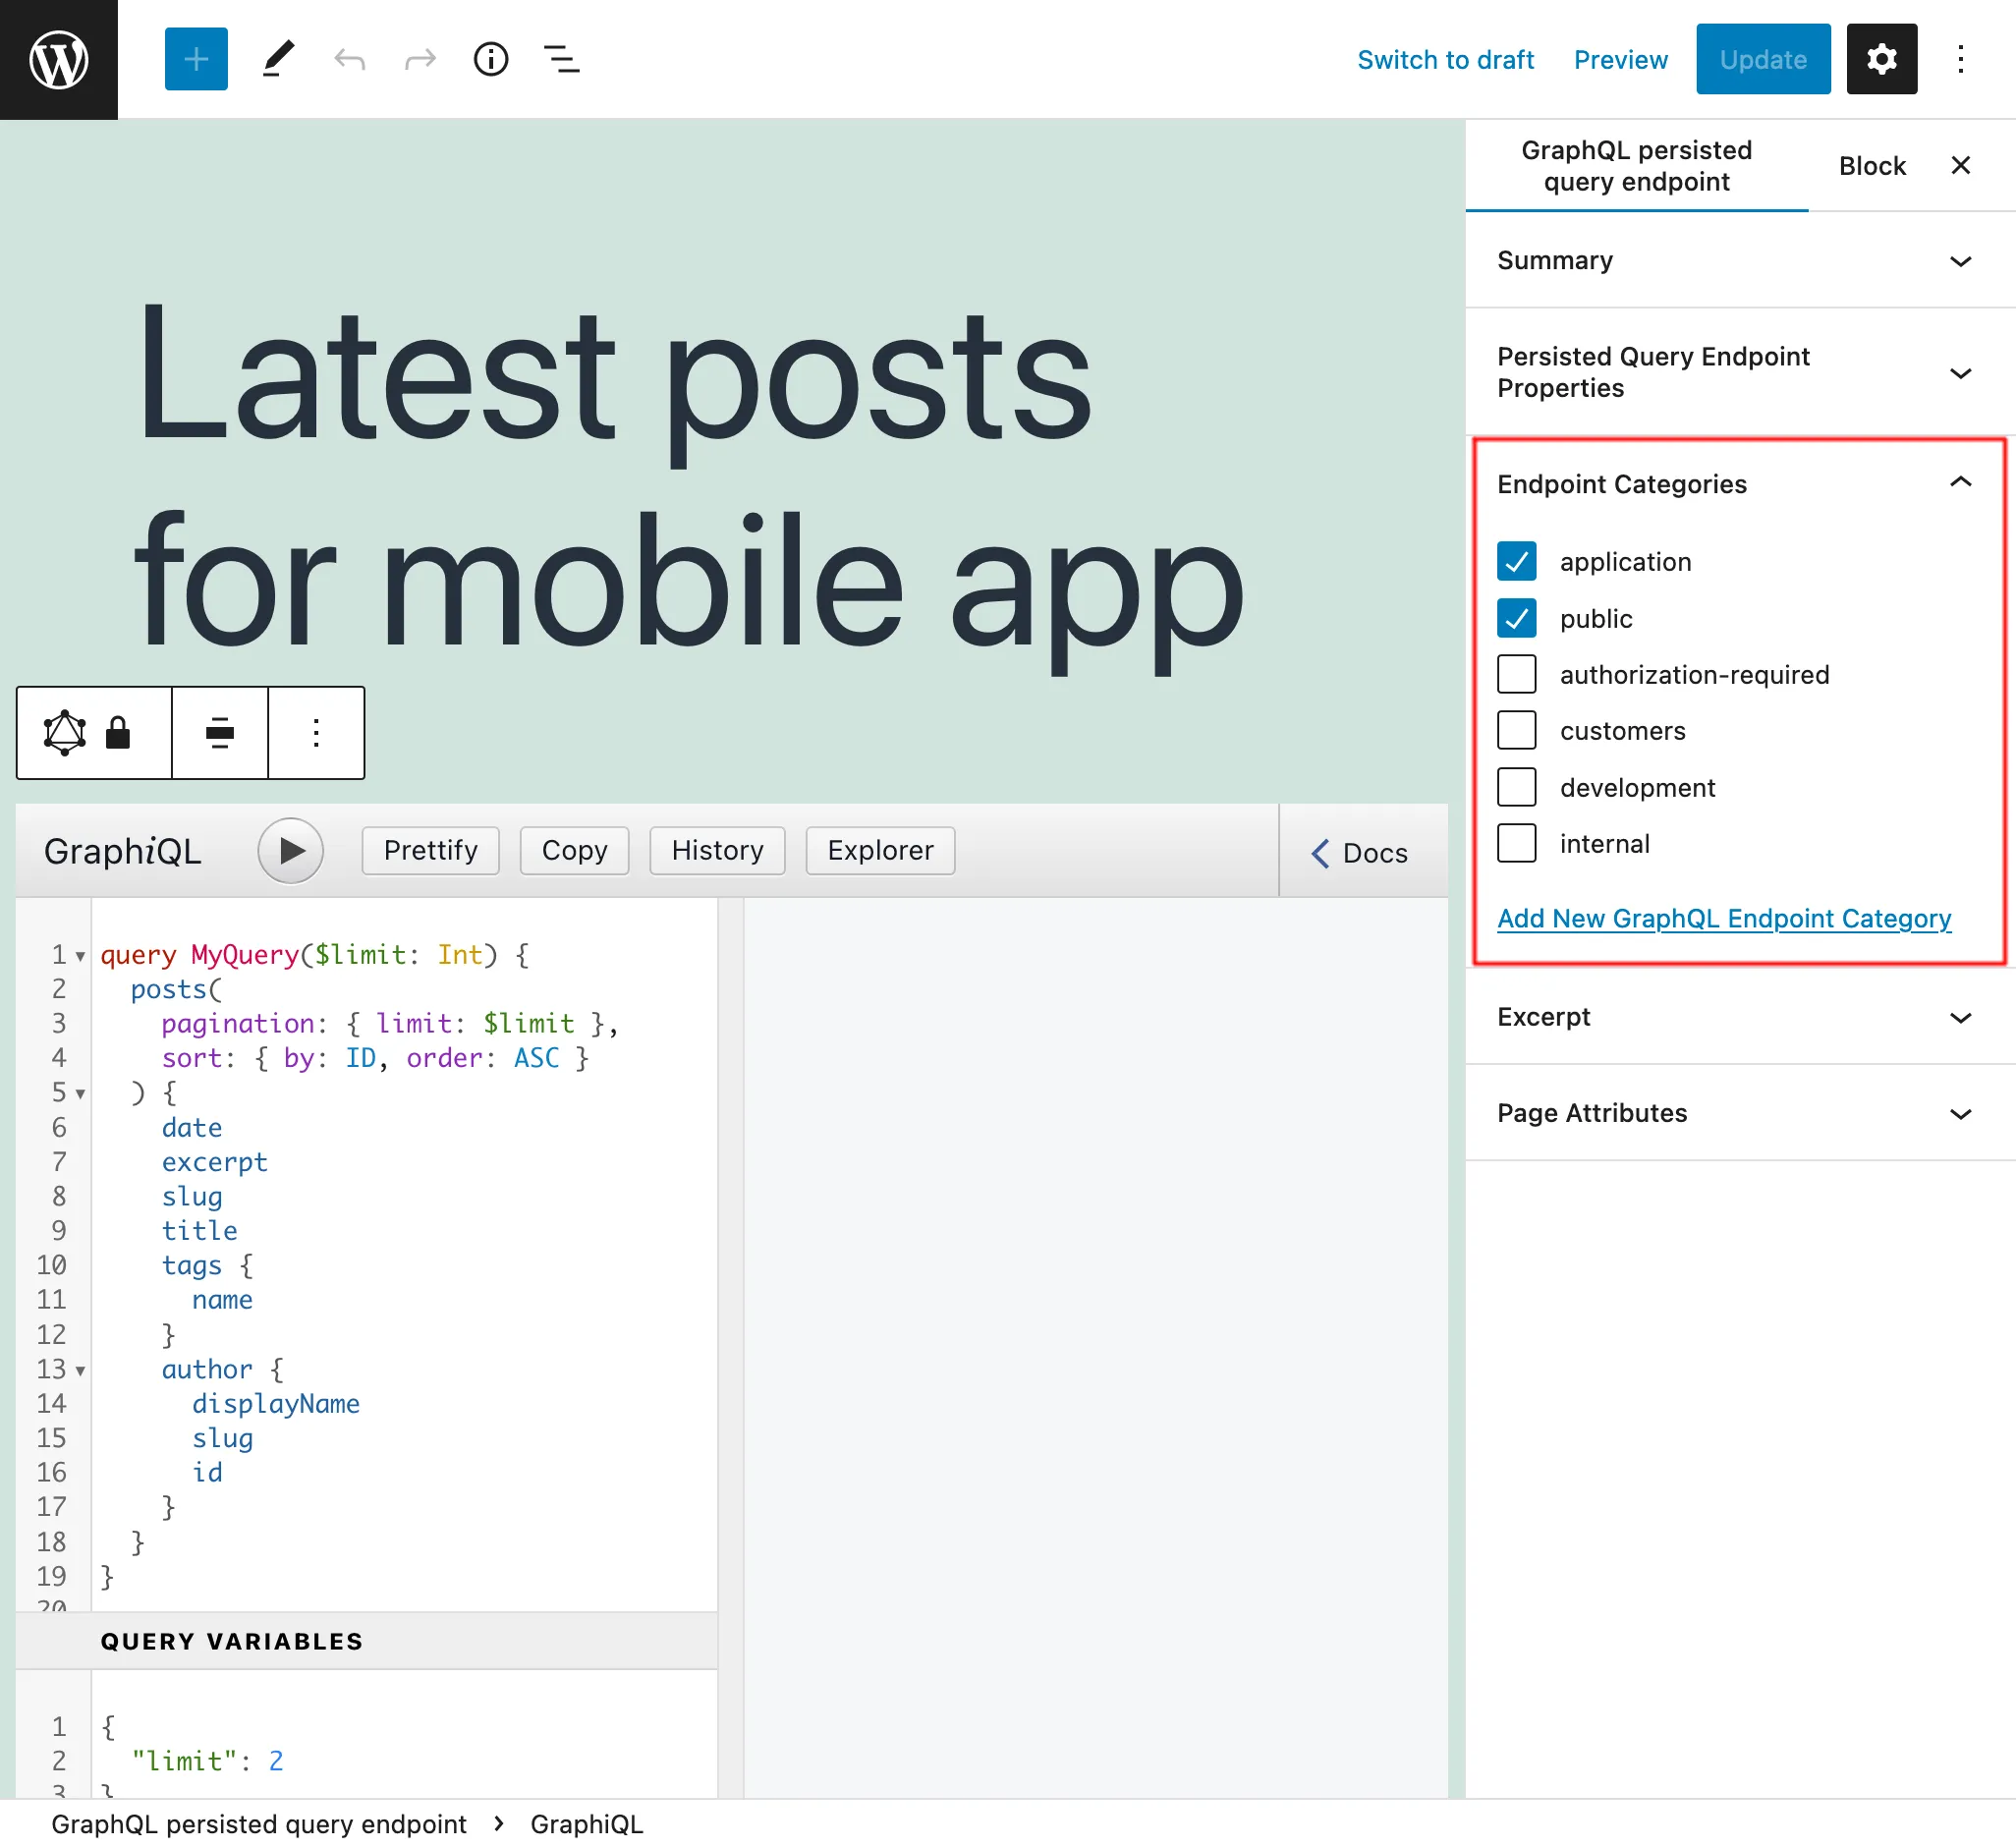
Task: Expand Persisted Query Endpoint Properties panel
Action: coord(1739,372)
